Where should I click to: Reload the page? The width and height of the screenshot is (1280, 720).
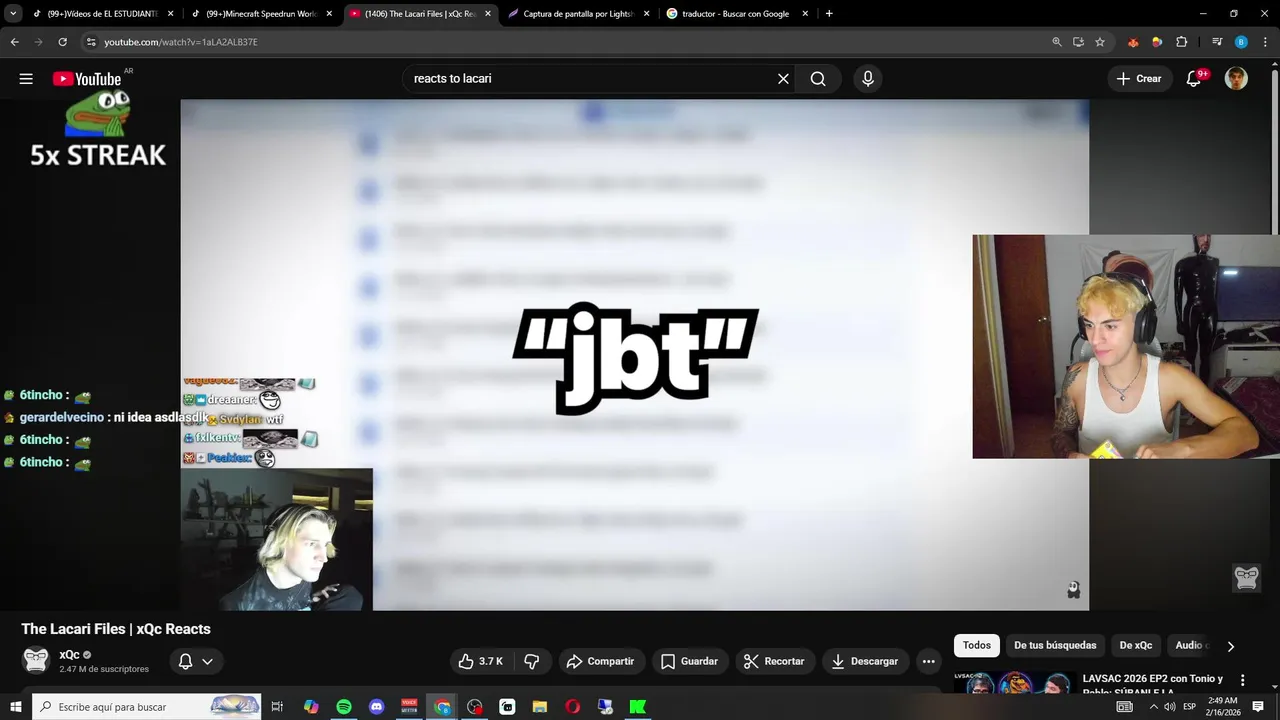pos(62,42)
